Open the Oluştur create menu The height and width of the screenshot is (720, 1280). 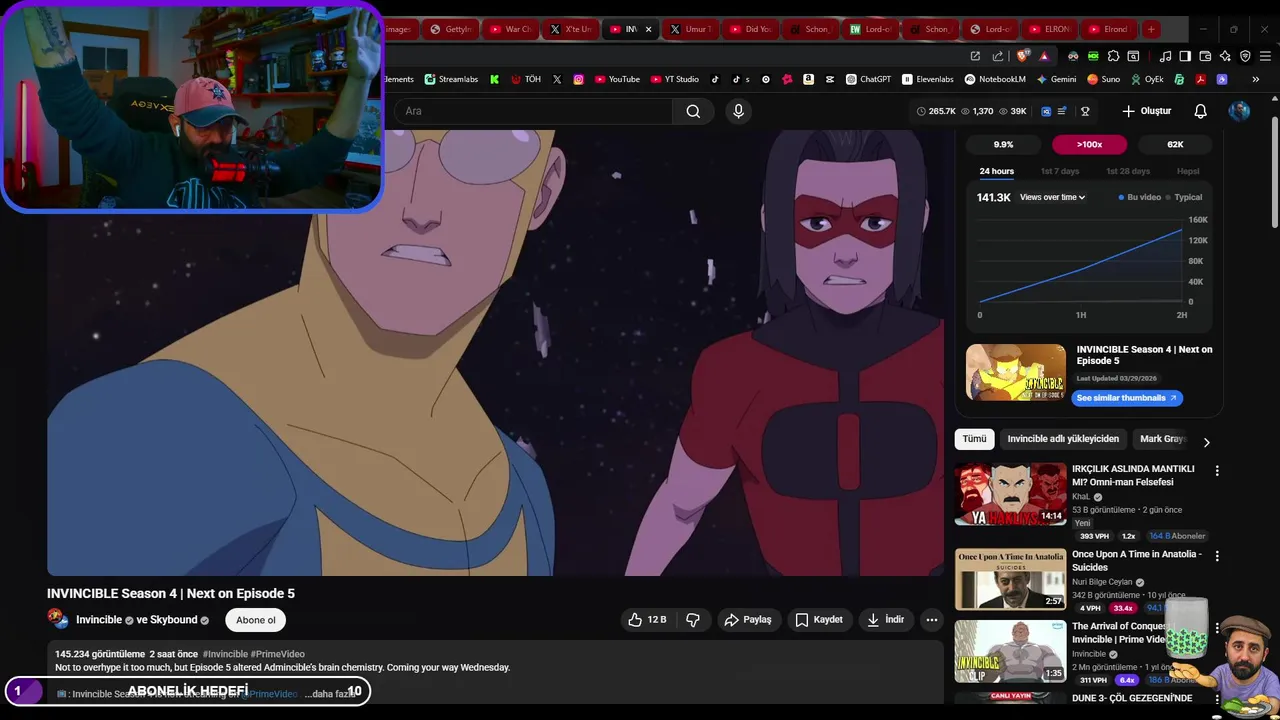(x=1146, y=111)
